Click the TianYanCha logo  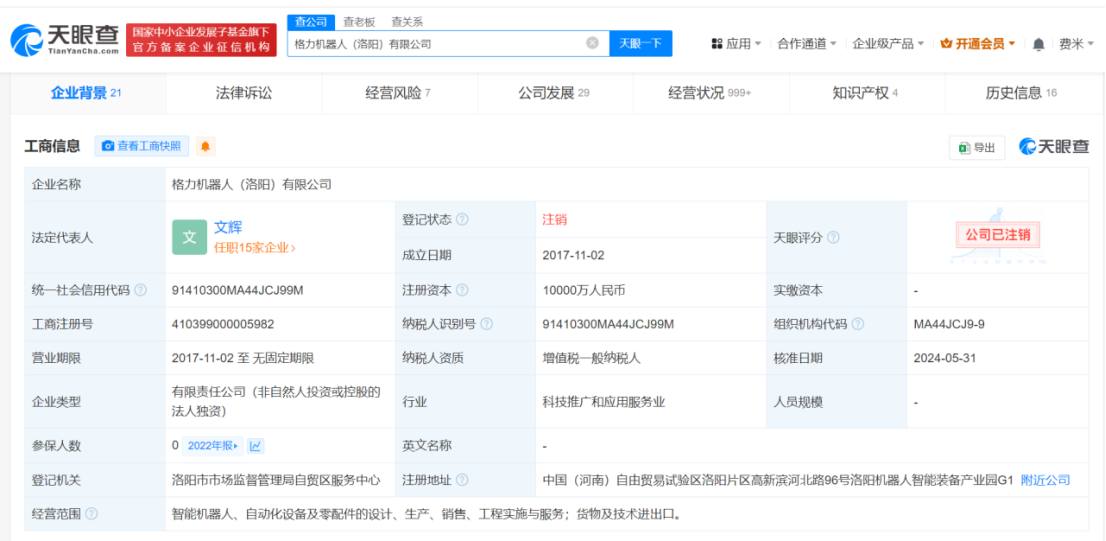[65, 39]
